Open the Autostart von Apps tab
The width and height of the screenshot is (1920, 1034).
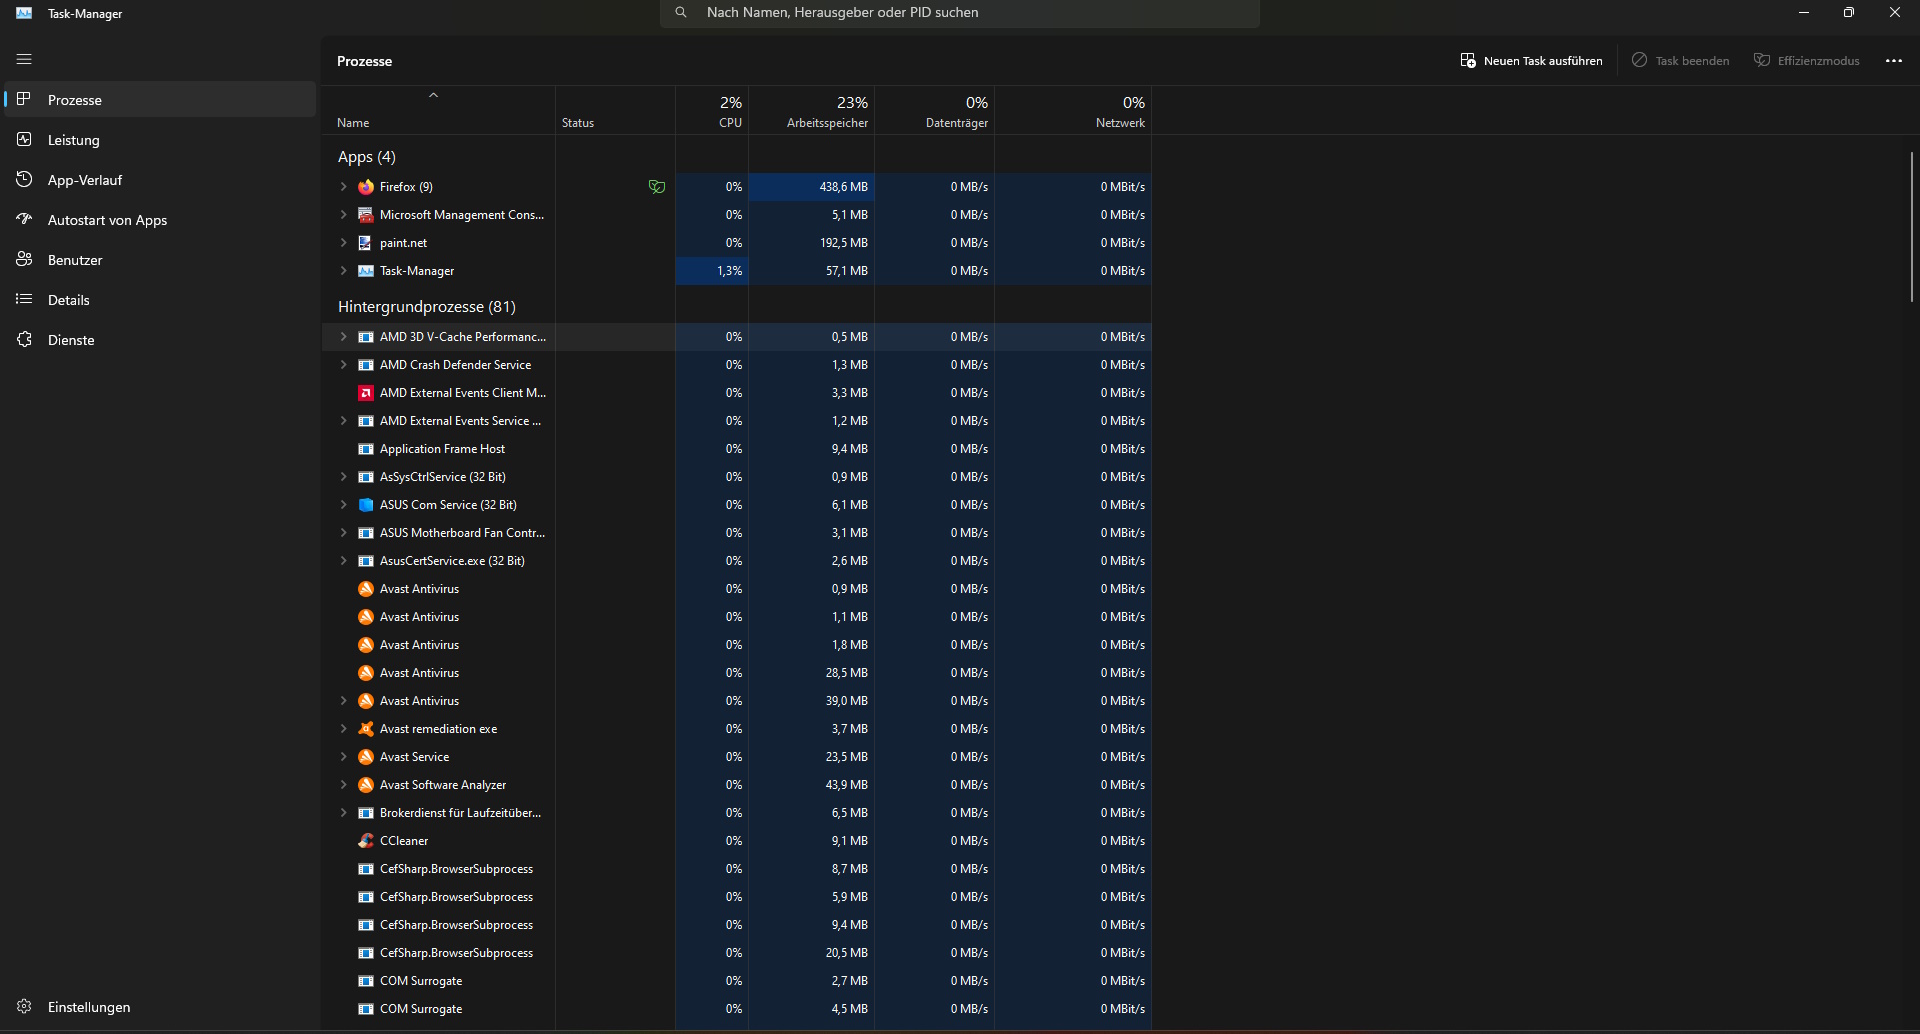point(160,219)
